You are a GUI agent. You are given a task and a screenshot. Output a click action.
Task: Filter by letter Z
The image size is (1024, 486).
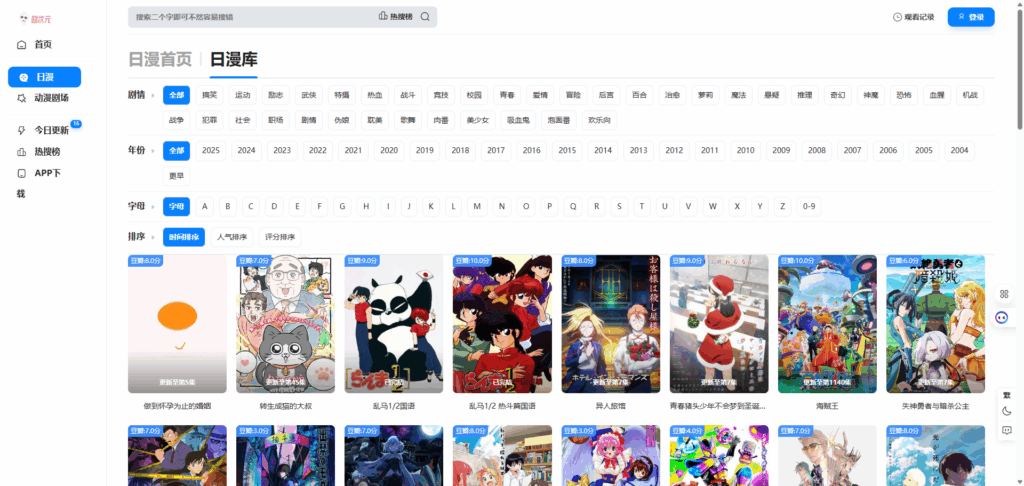click(x=782, y=206)
